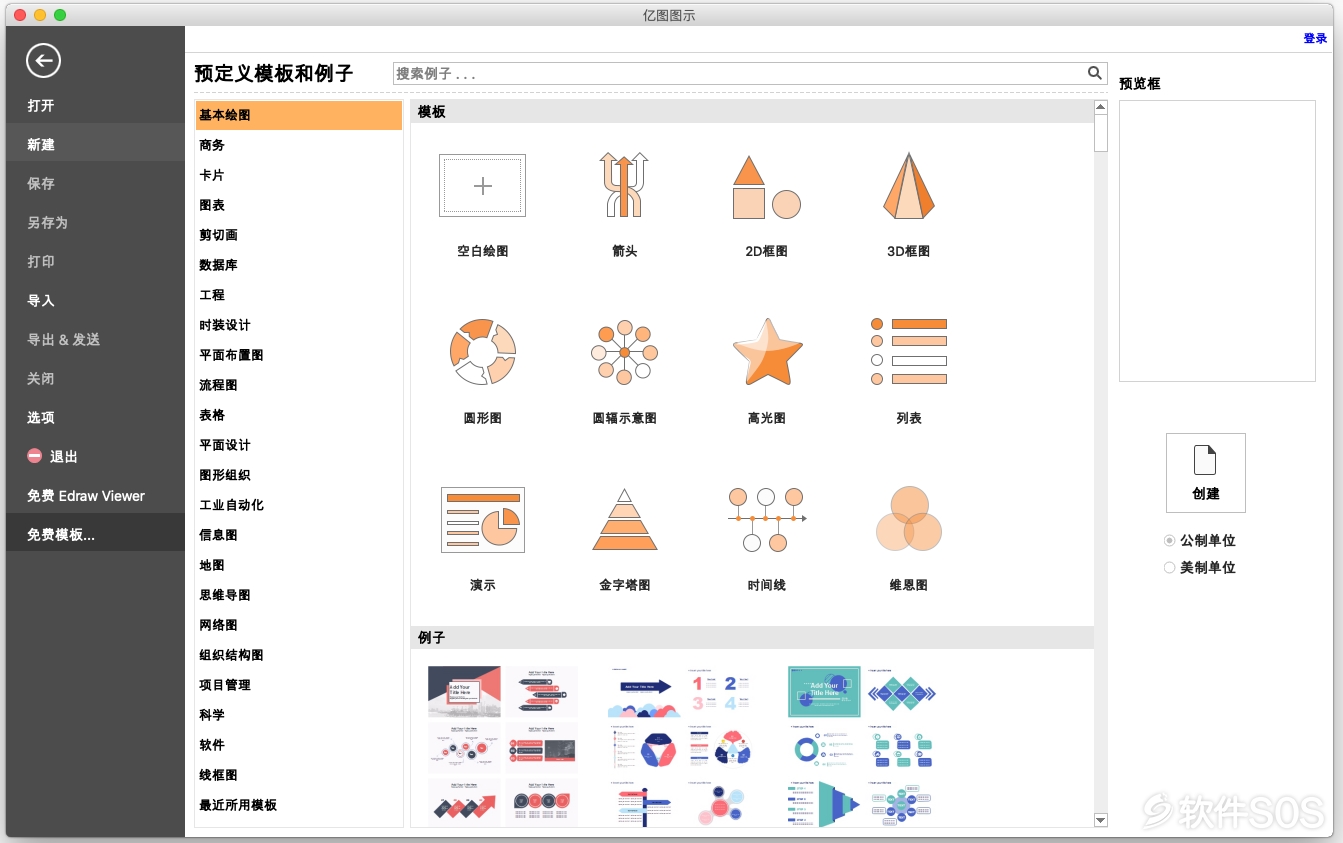Screen dimensions: 1343x843
Task: Select the 圆形图 circular chart template
Action: click(482, 352)
